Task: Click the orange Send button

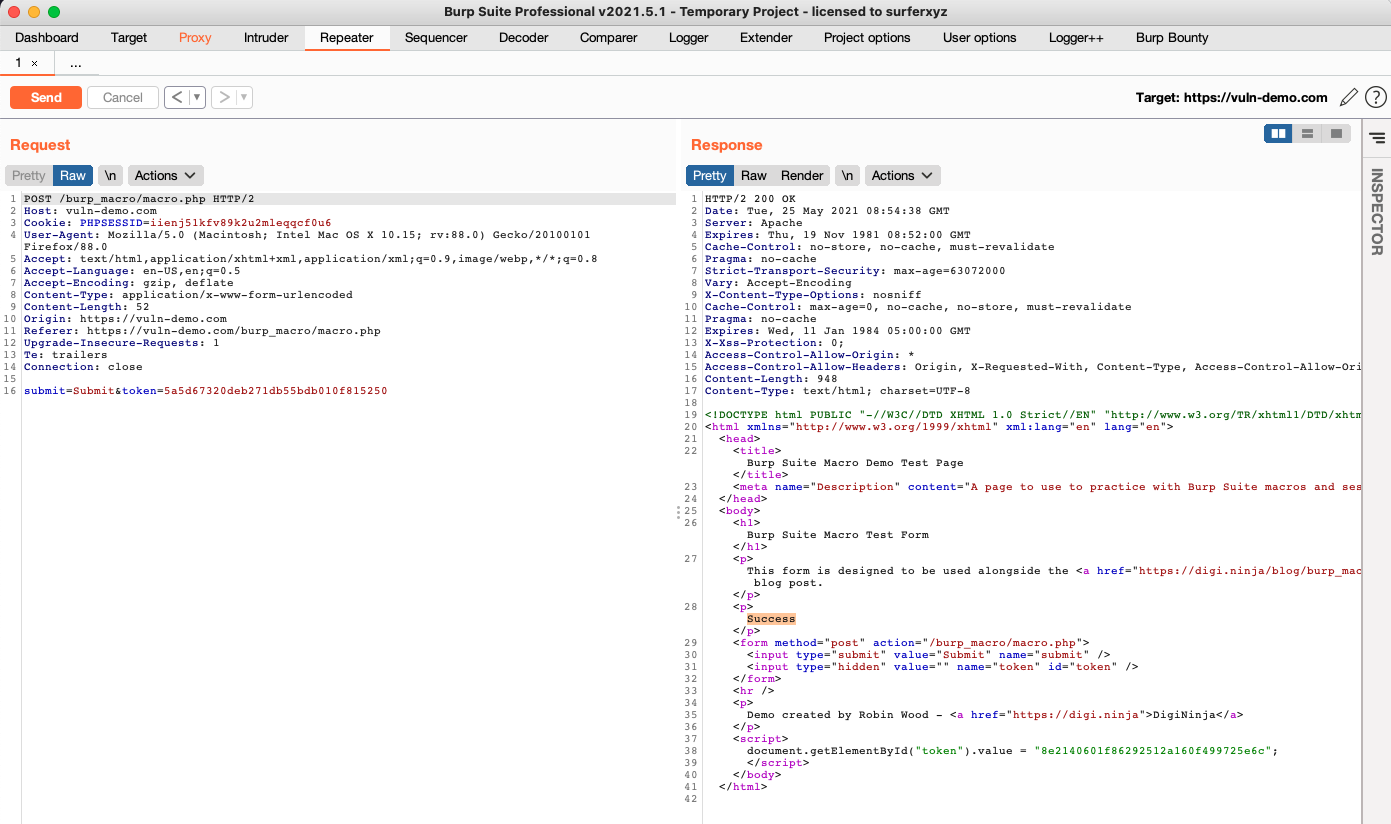Action: pos(46,97)
